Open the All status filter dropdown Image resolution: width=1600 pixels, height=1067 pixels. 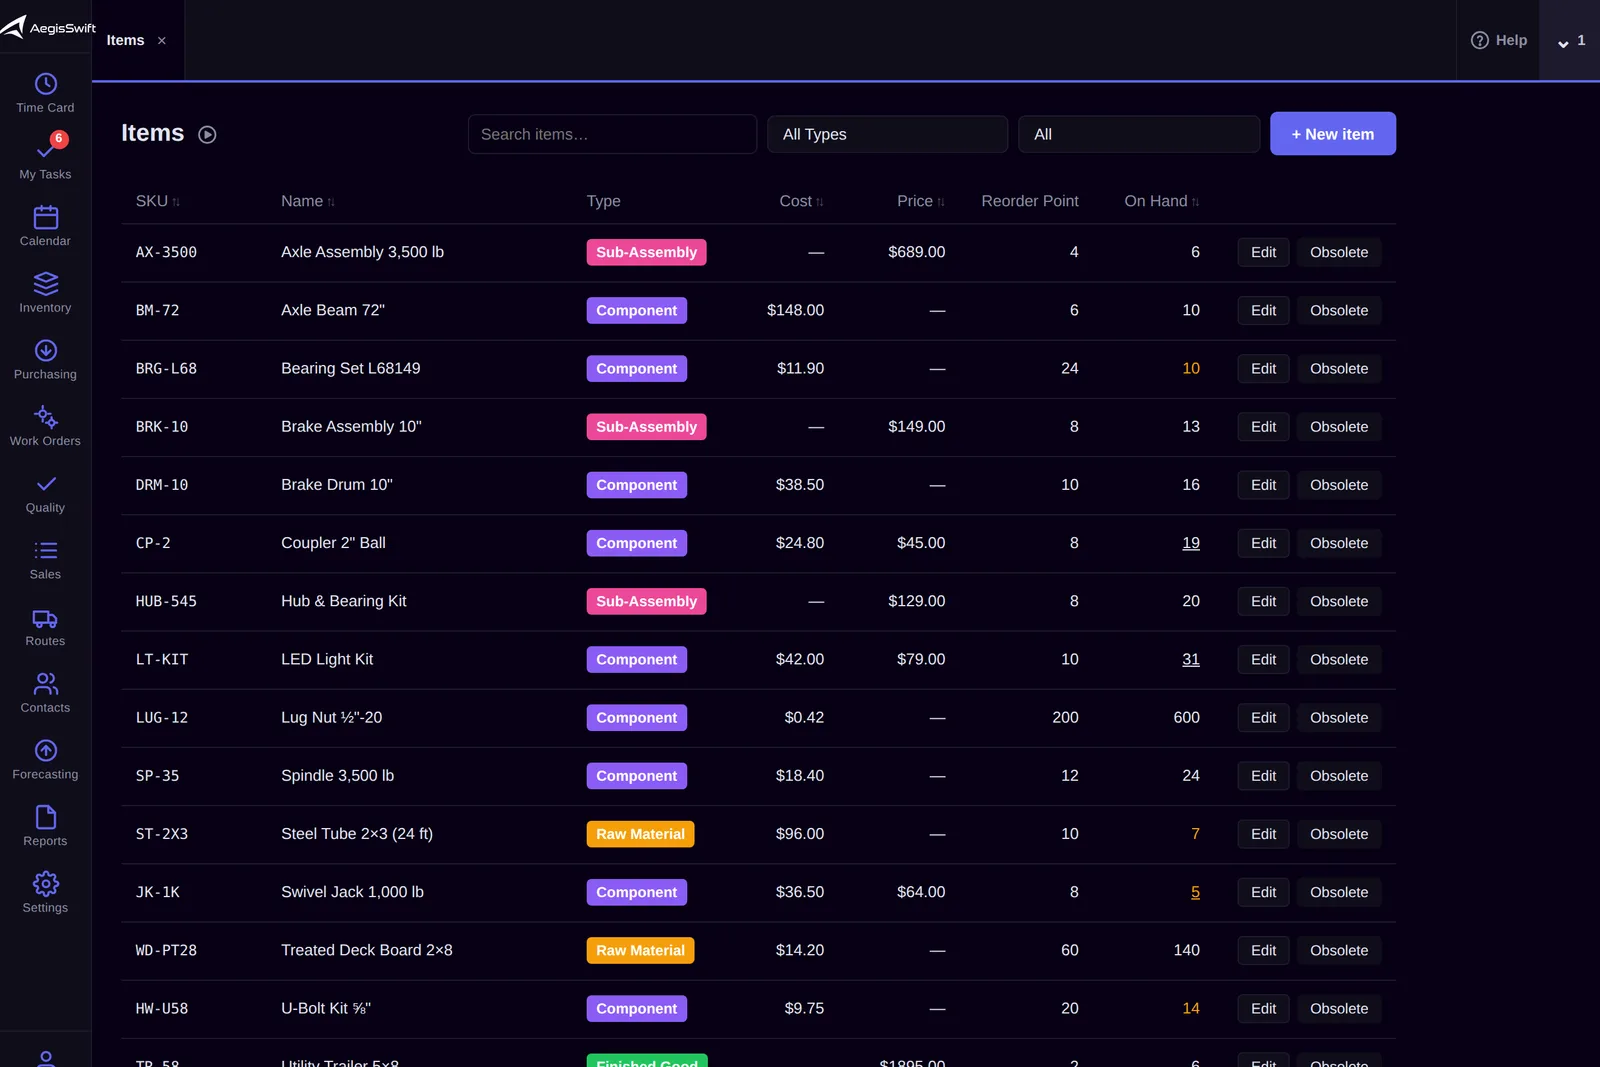[1139, 134]
